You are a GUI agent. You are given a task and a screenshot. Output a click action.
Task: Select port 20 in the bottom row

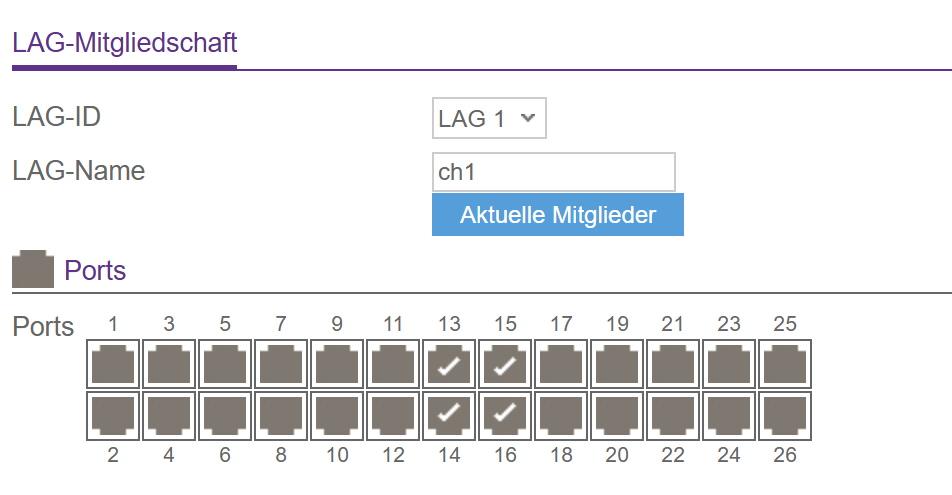(617, 415)
